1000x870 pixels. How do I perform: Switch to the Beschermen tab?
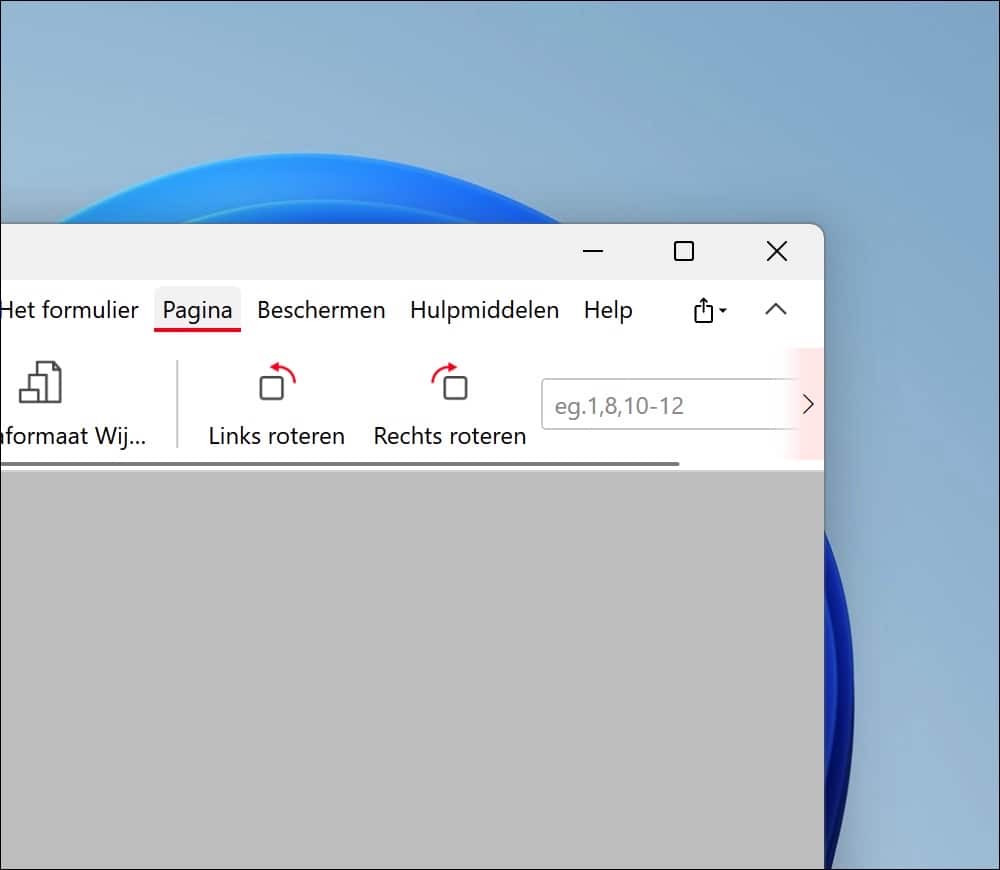[321, 310]
